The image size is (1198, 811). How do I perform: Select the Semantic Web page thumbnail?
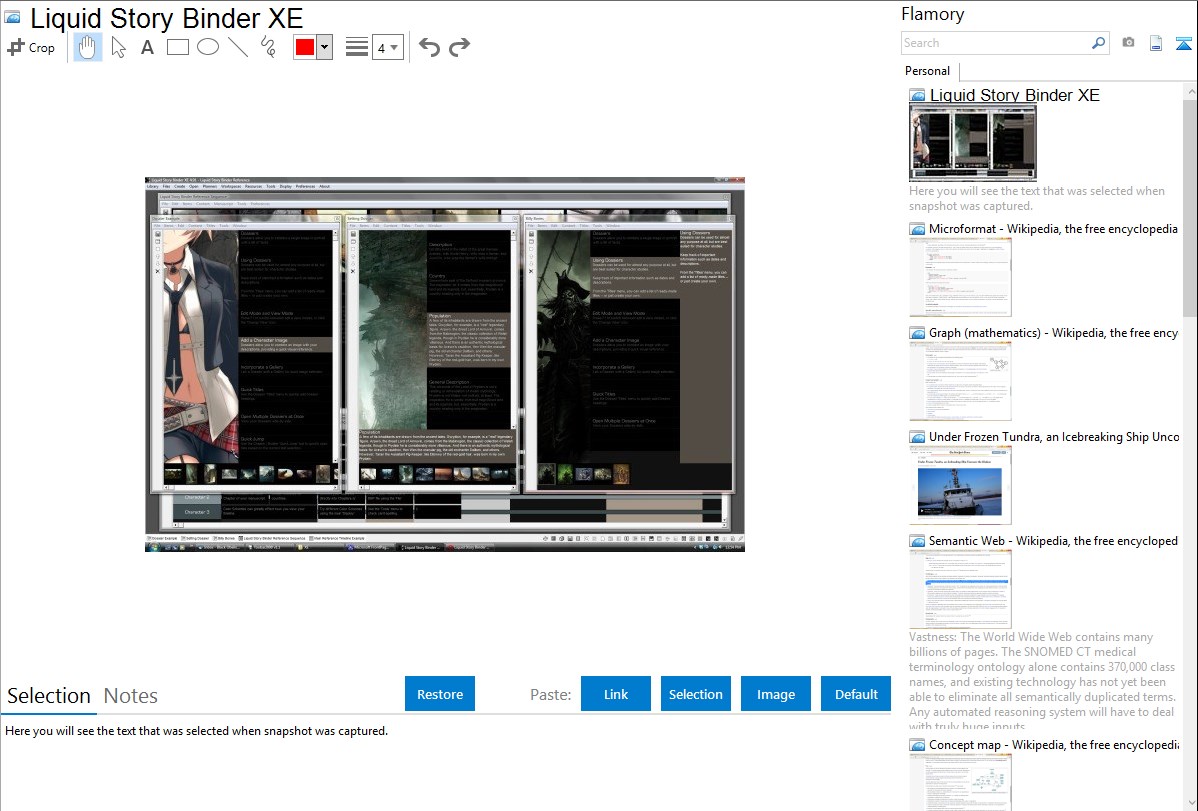point(960,589)
